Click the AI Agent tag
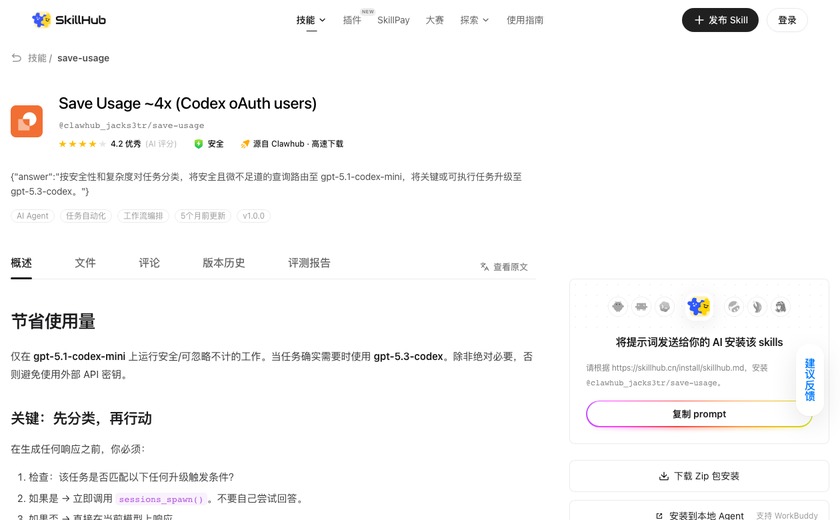Image resolution: width=840 pixels, height=520 pixels. 32,216
